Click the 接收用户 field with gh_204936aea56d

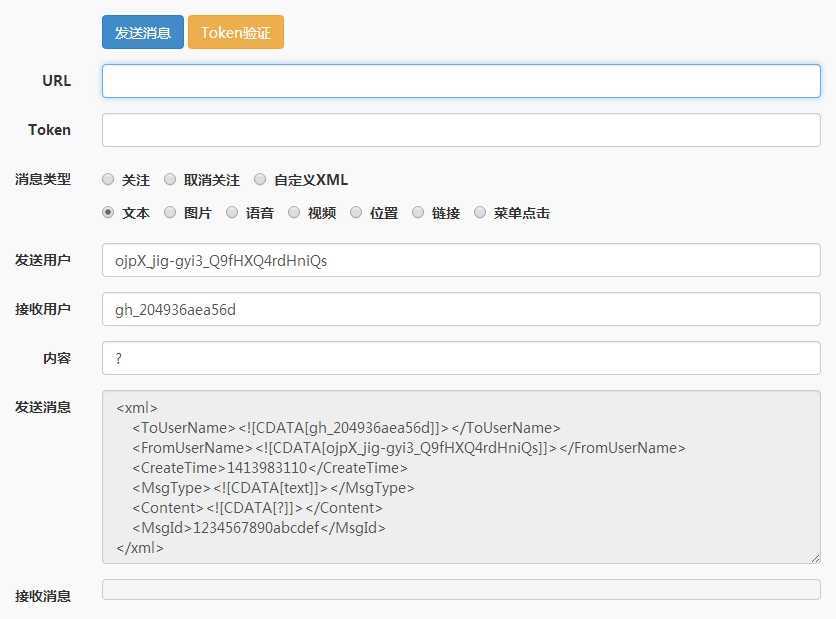460,309
